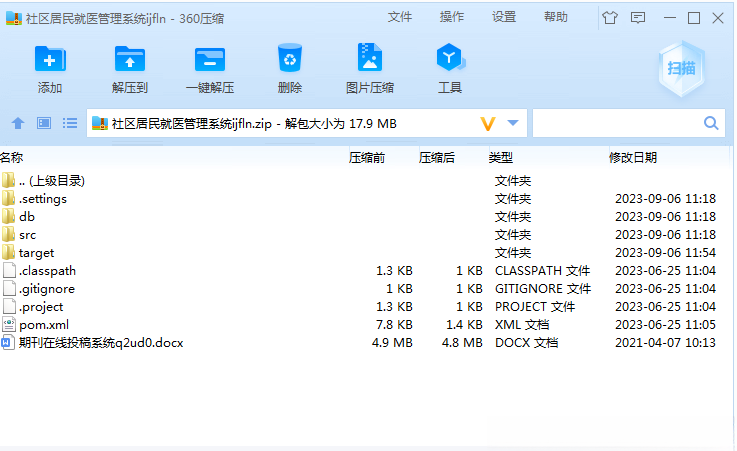
Task: Sort by the 修改日期 column header
Action: coord(633,157)
